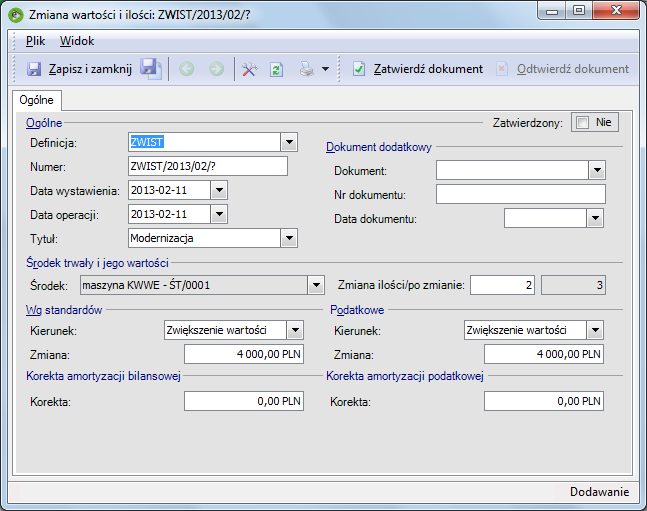Open the tools (hammer and wrench) icon
The image size is (647, 511).
click(x=250, y=69)
